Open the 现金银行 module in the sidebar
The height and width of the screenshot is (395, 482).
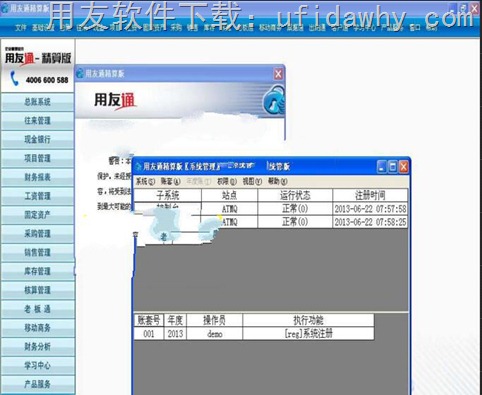[37, 139]
